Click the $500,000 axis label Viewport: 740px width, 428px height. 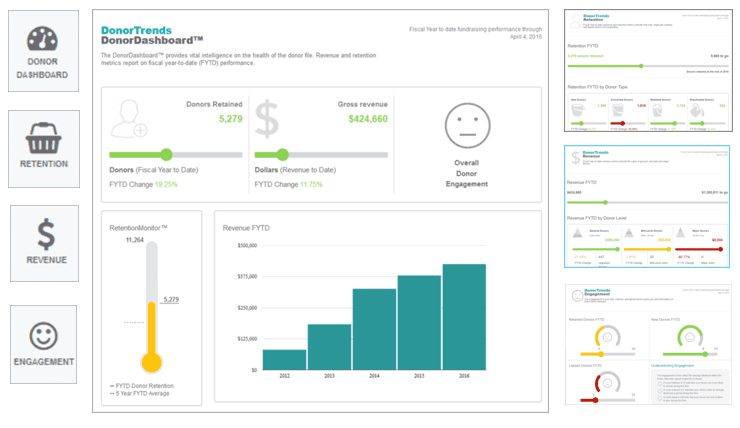[247, 246]
